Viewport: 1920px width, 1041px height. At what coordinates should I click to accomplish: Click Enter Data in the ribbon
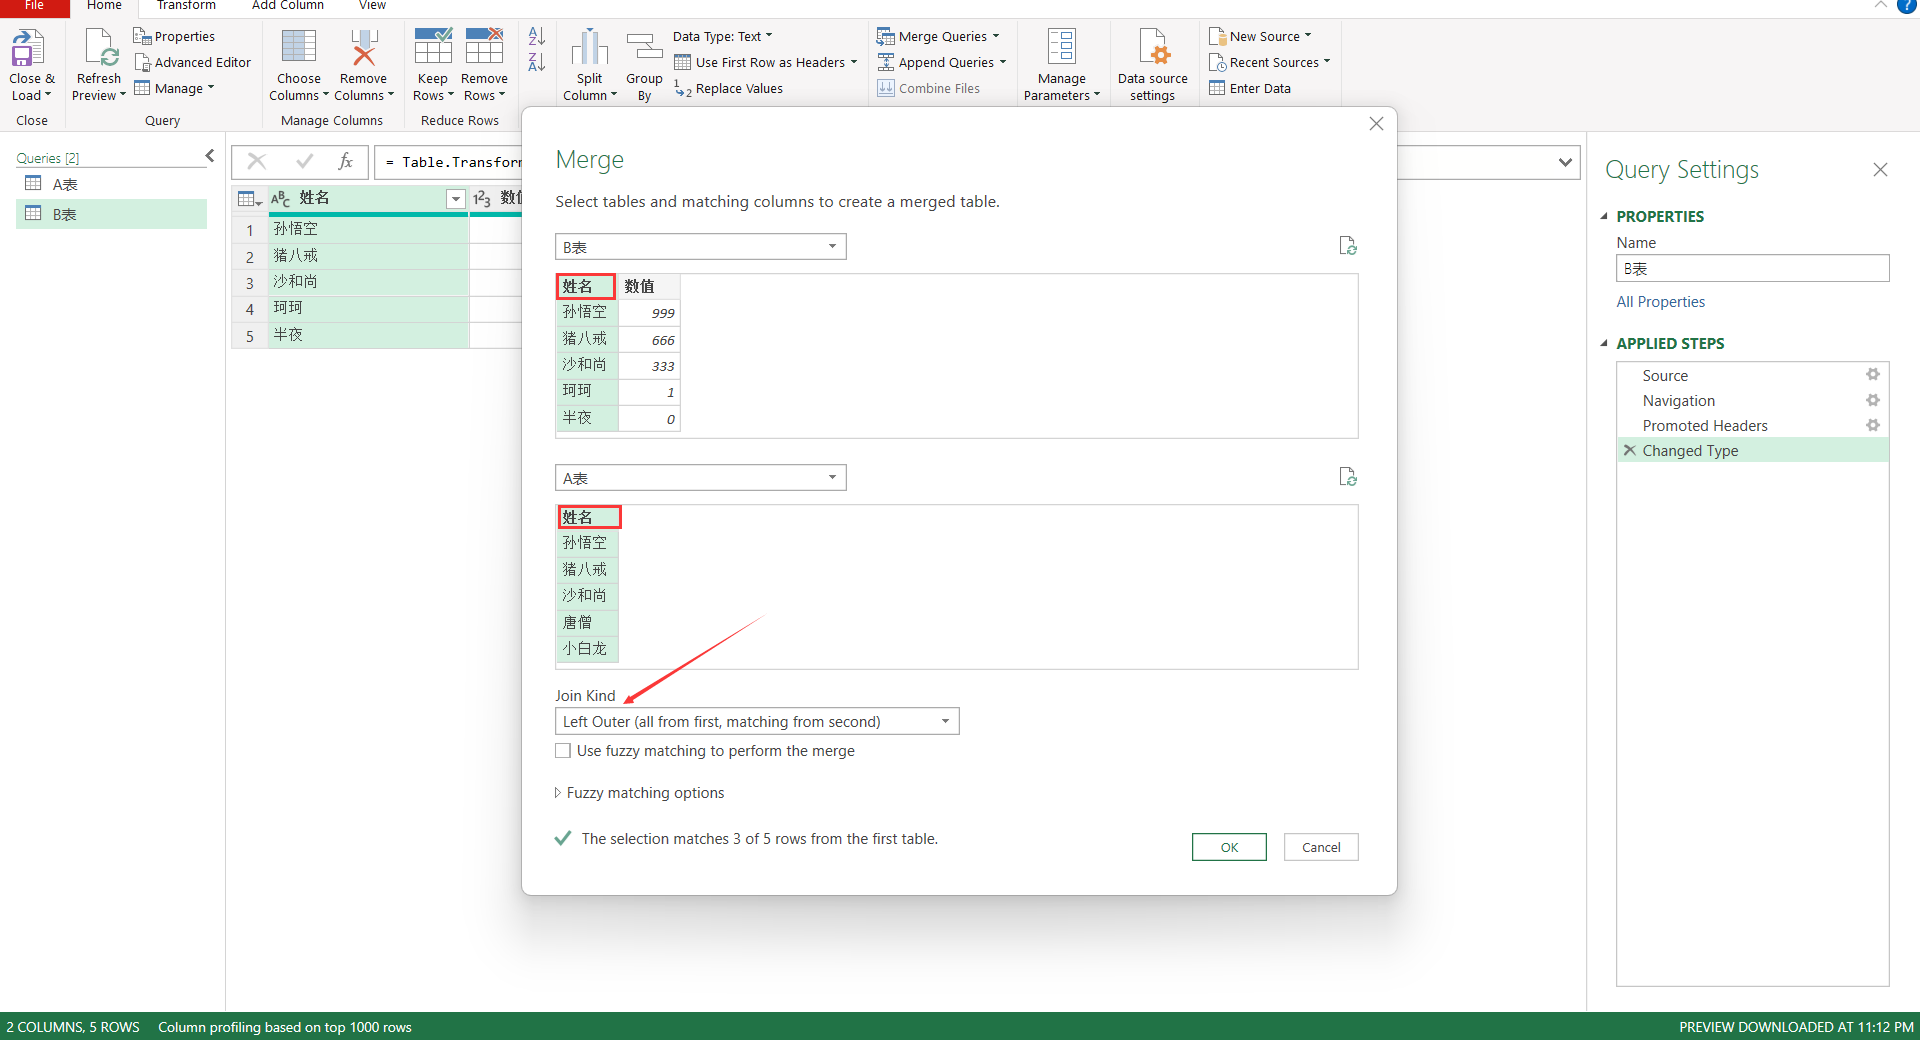tap(1250, 89)
